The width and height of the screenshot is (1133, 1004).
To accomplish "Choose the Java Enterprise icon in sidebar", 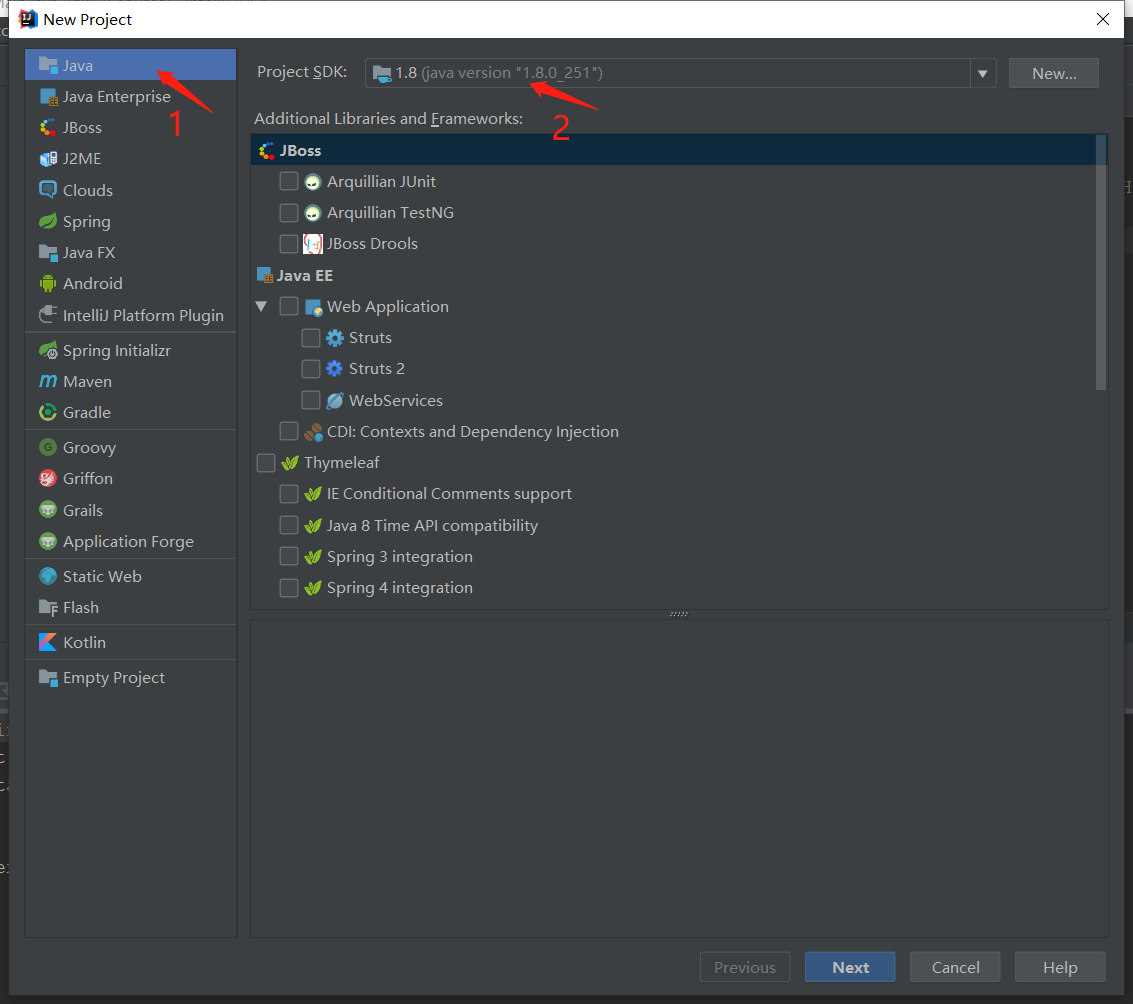I will [48, 97].
